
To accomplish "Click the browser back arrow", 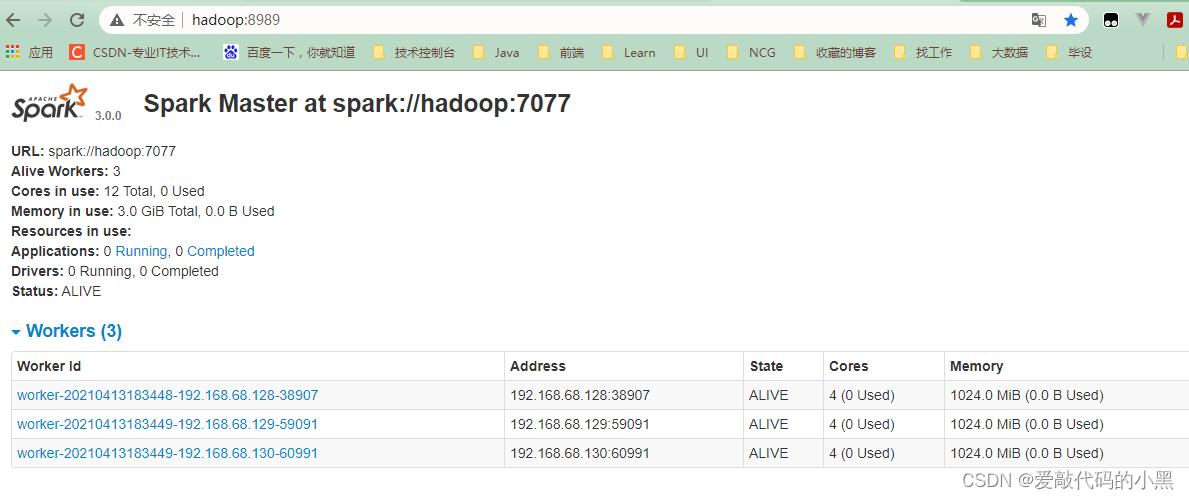I will (13, 20).
